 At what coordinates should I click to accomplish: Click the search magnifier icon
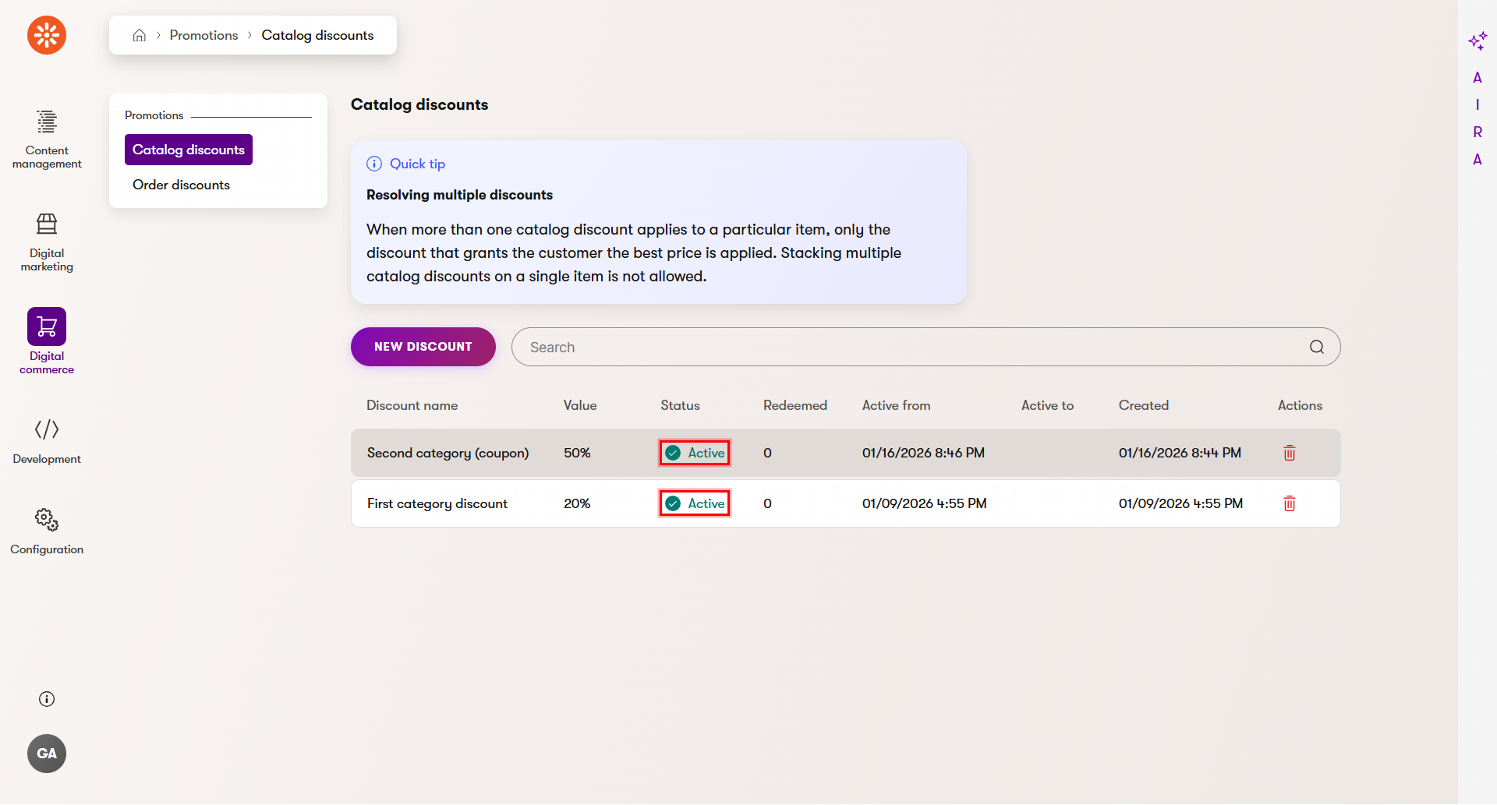click(x=1317, y=346)
